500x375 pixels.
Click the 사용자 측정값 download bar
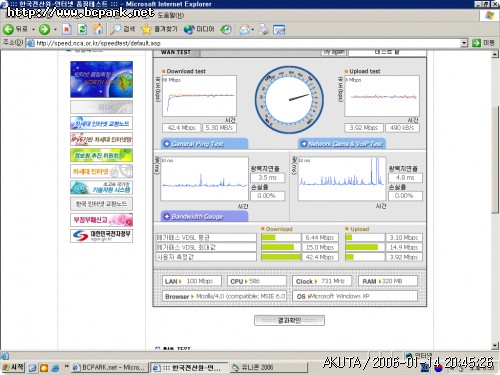[281, 257]
